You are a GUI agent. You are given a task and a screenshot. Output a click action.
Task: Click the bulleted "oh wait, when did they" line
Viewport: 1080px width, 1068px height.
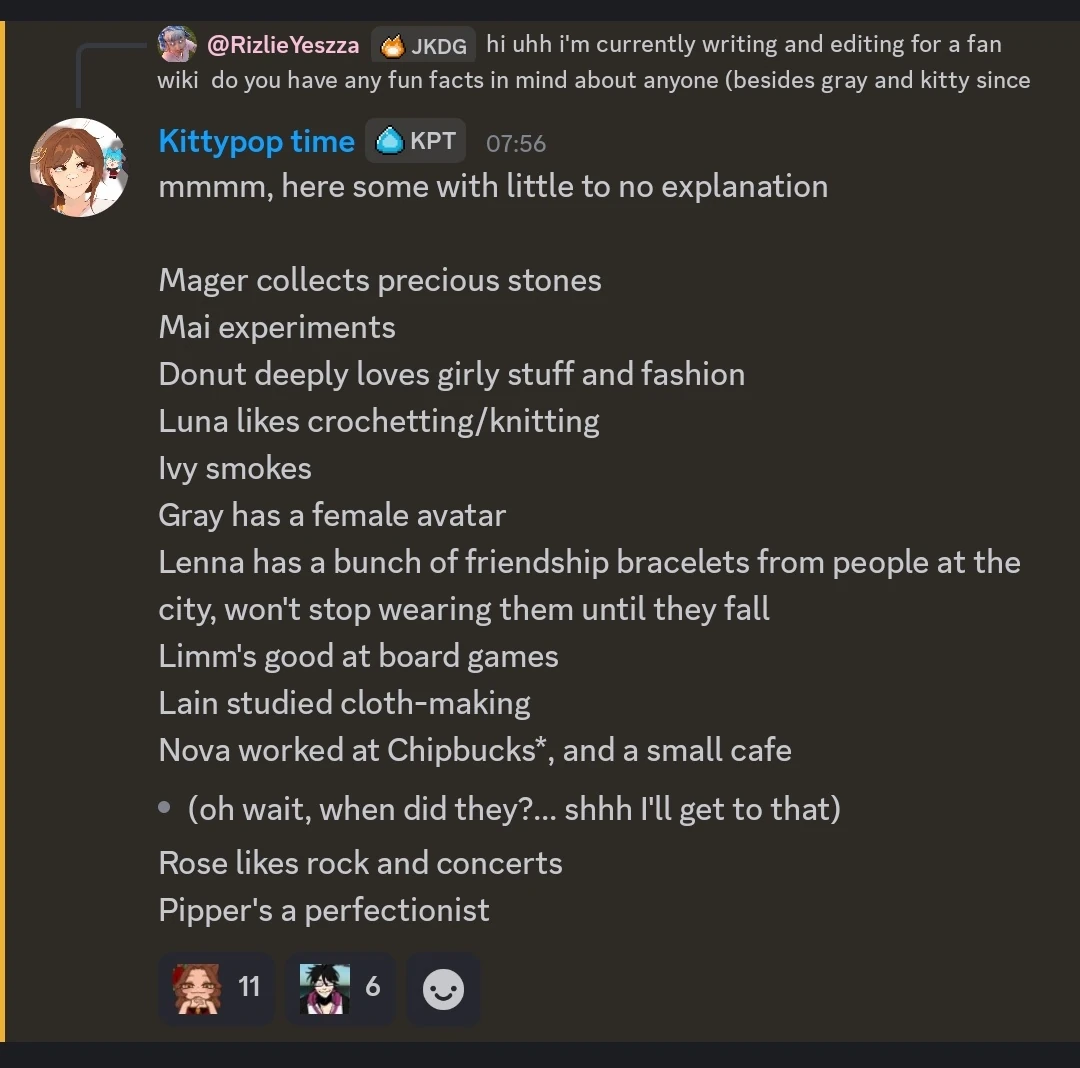(x=514, y=808)
